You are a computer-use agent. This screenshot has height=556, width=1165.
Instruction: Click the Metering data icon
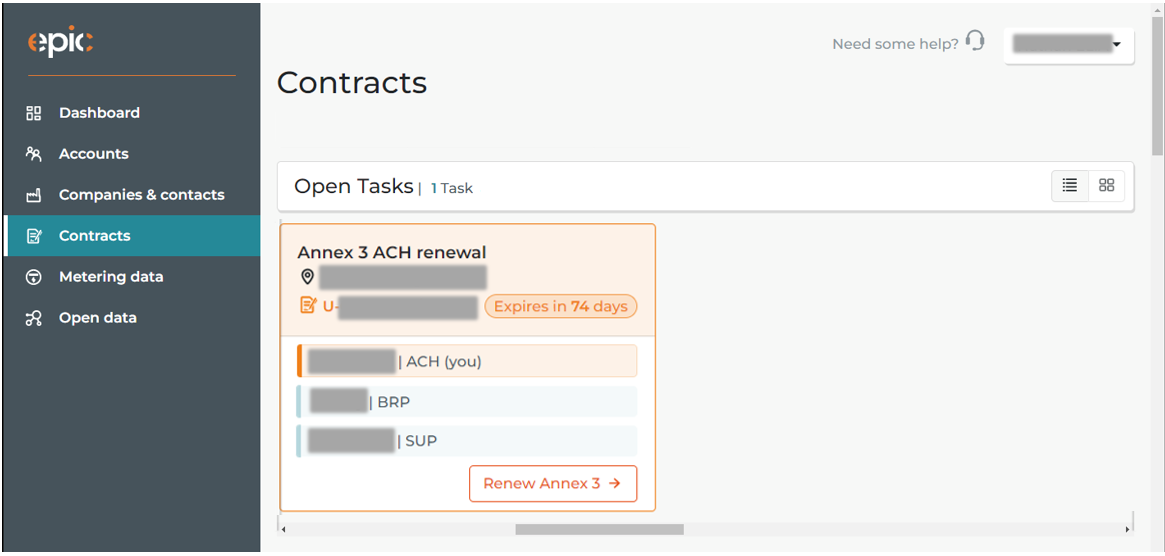click(x=33, y=277)
